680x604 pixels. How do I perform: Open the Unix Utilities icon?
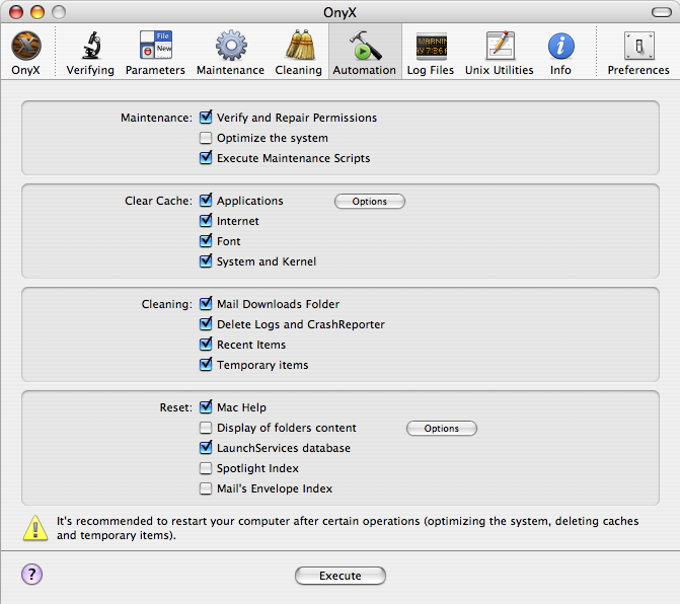(x=500, y=45)
